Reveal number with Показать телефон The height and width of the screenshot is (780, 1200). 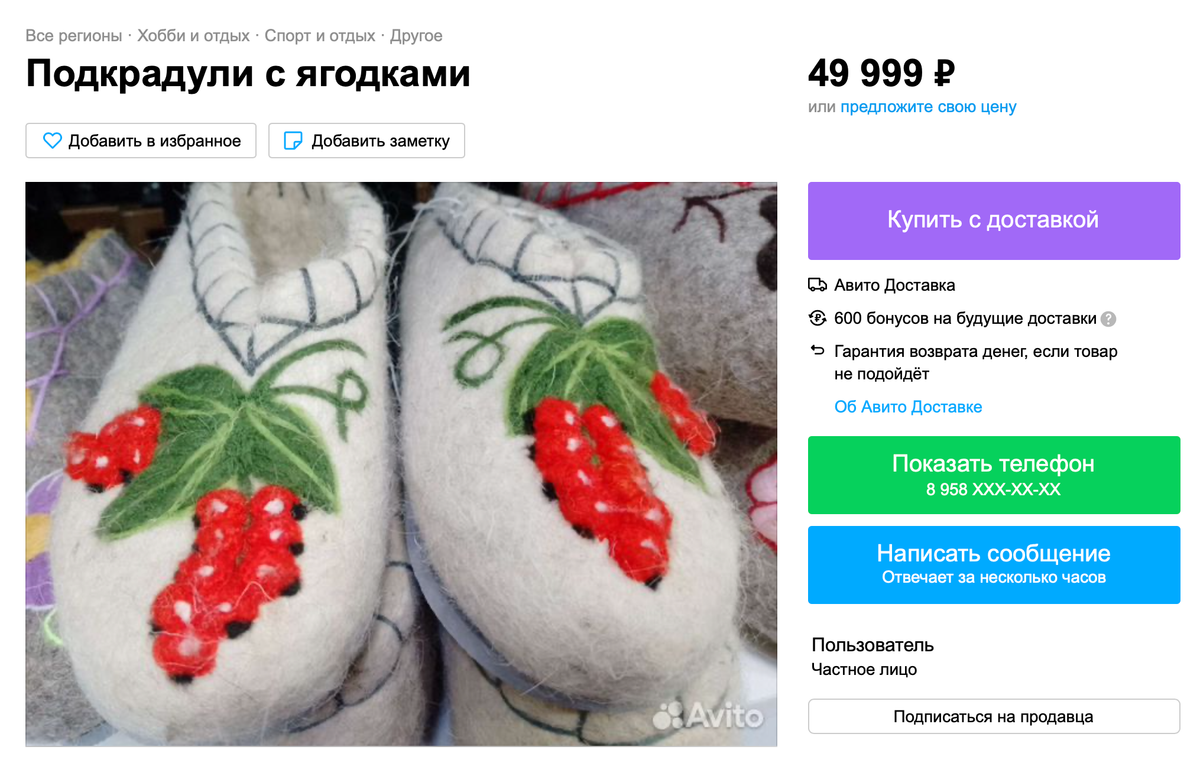(x=994, y=475)
